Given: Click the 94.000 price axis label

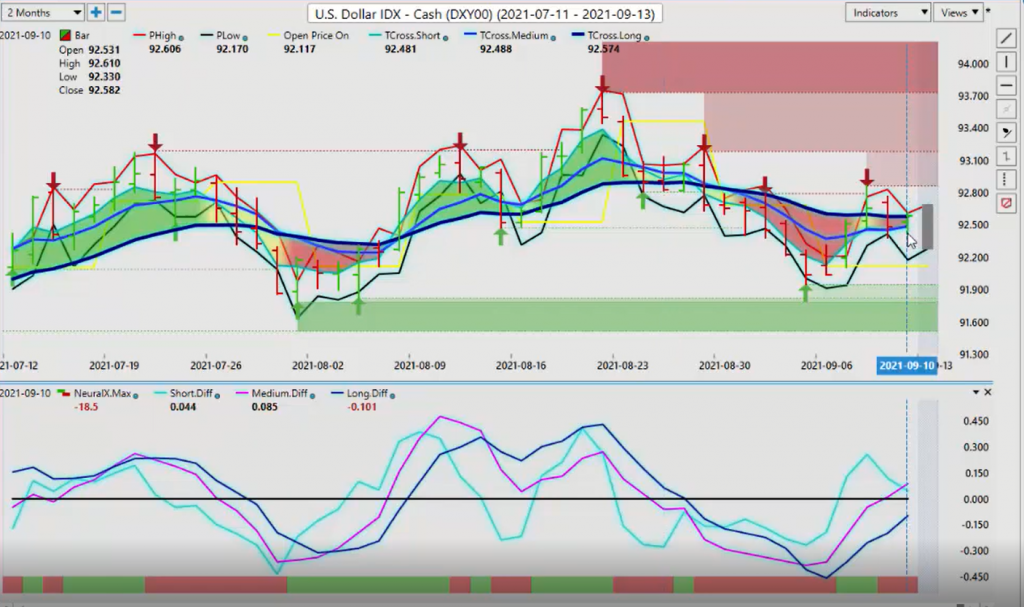Looking at the screenshot, I should pos(973,64).
